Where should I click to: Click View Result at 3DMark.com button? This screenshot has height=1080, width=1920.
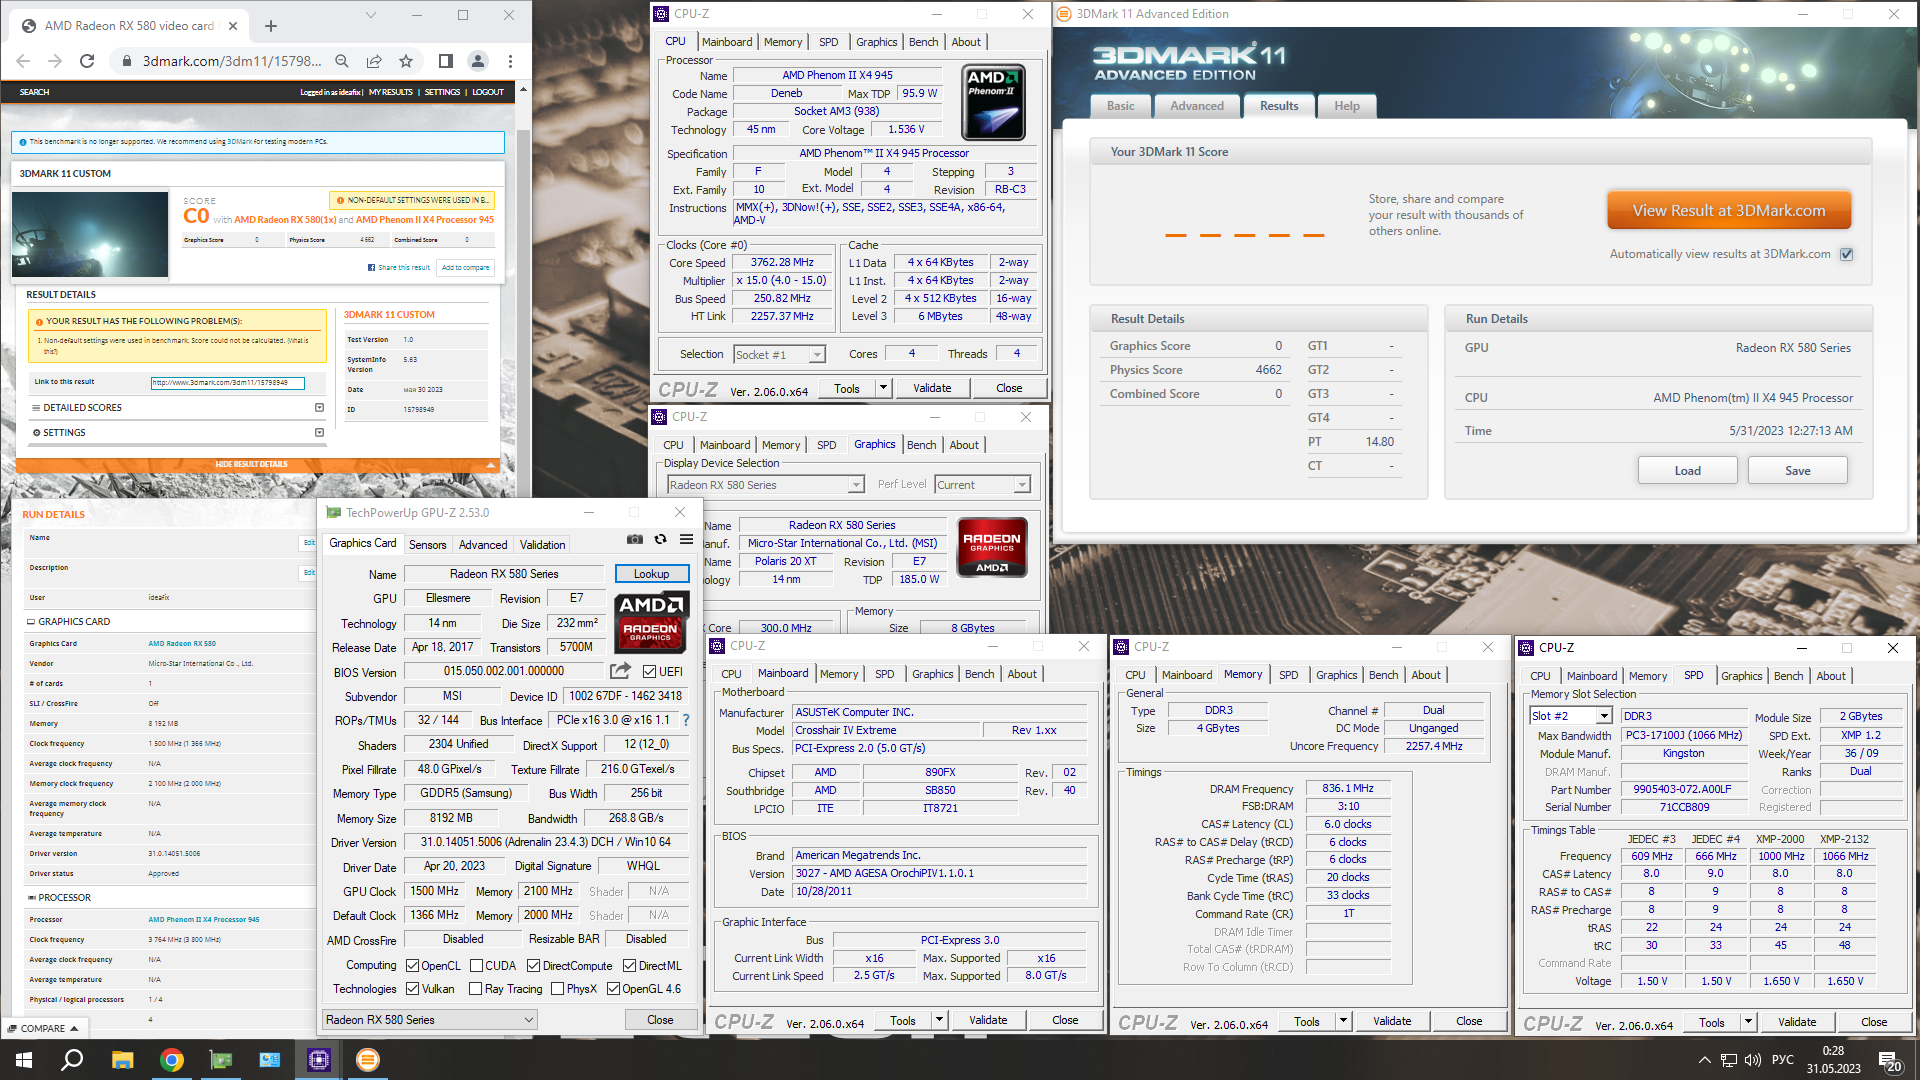pyautogui.click(x=1729, y=211)
